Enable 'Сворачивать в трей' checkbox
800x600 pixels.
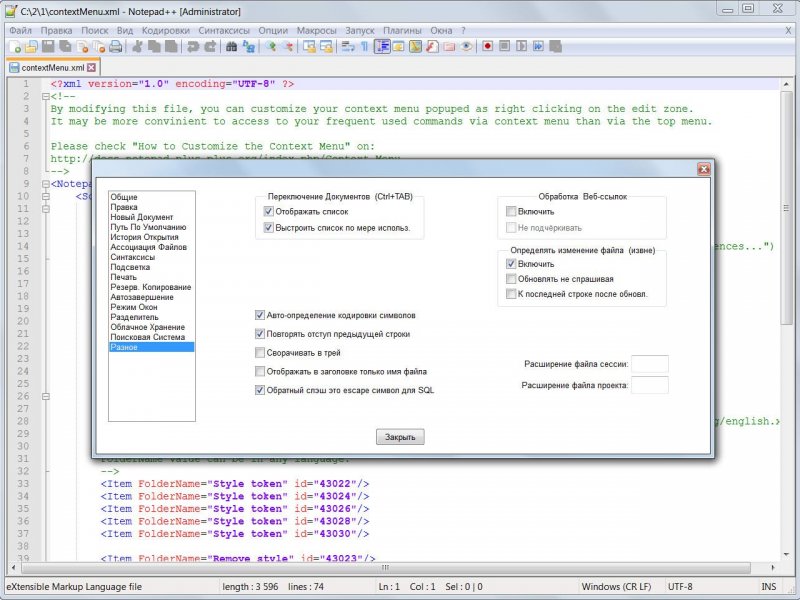pyautogui.click(x=260, y=353)
